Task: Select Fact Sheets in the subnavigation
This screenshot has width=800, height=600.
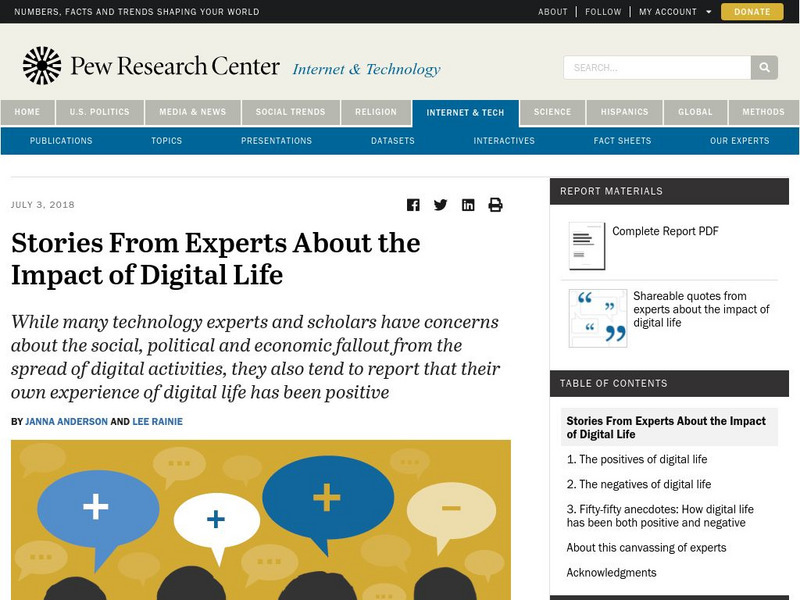Action: click(x=622, y=141)
